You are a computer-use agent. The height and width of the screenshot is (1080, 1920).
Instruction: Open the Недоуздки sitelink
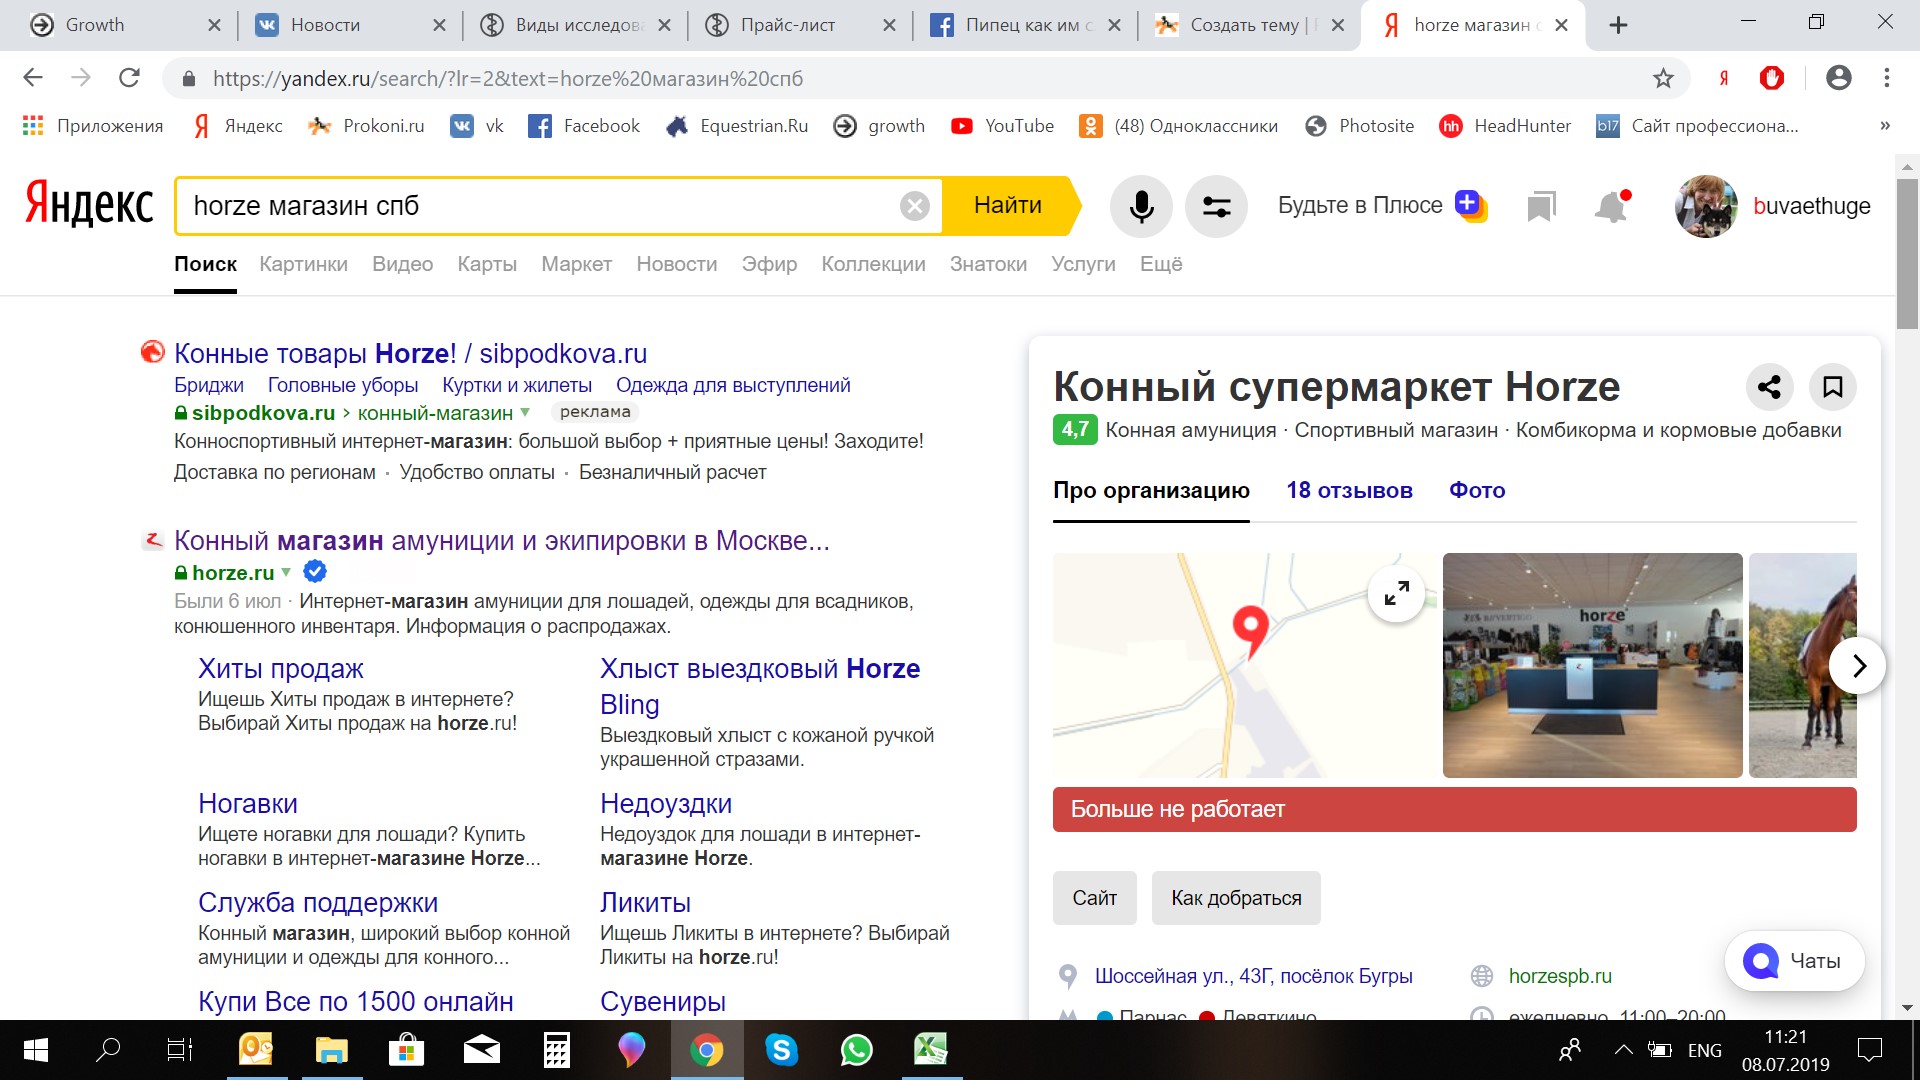[x=666, y=803]
